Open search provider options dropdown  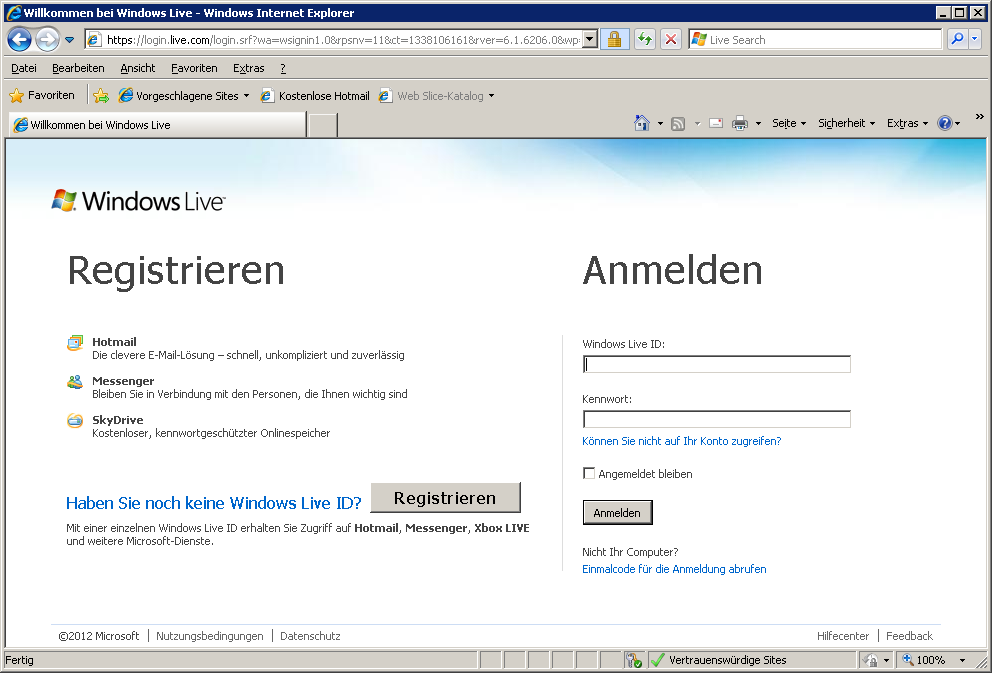tap(975, 39)
